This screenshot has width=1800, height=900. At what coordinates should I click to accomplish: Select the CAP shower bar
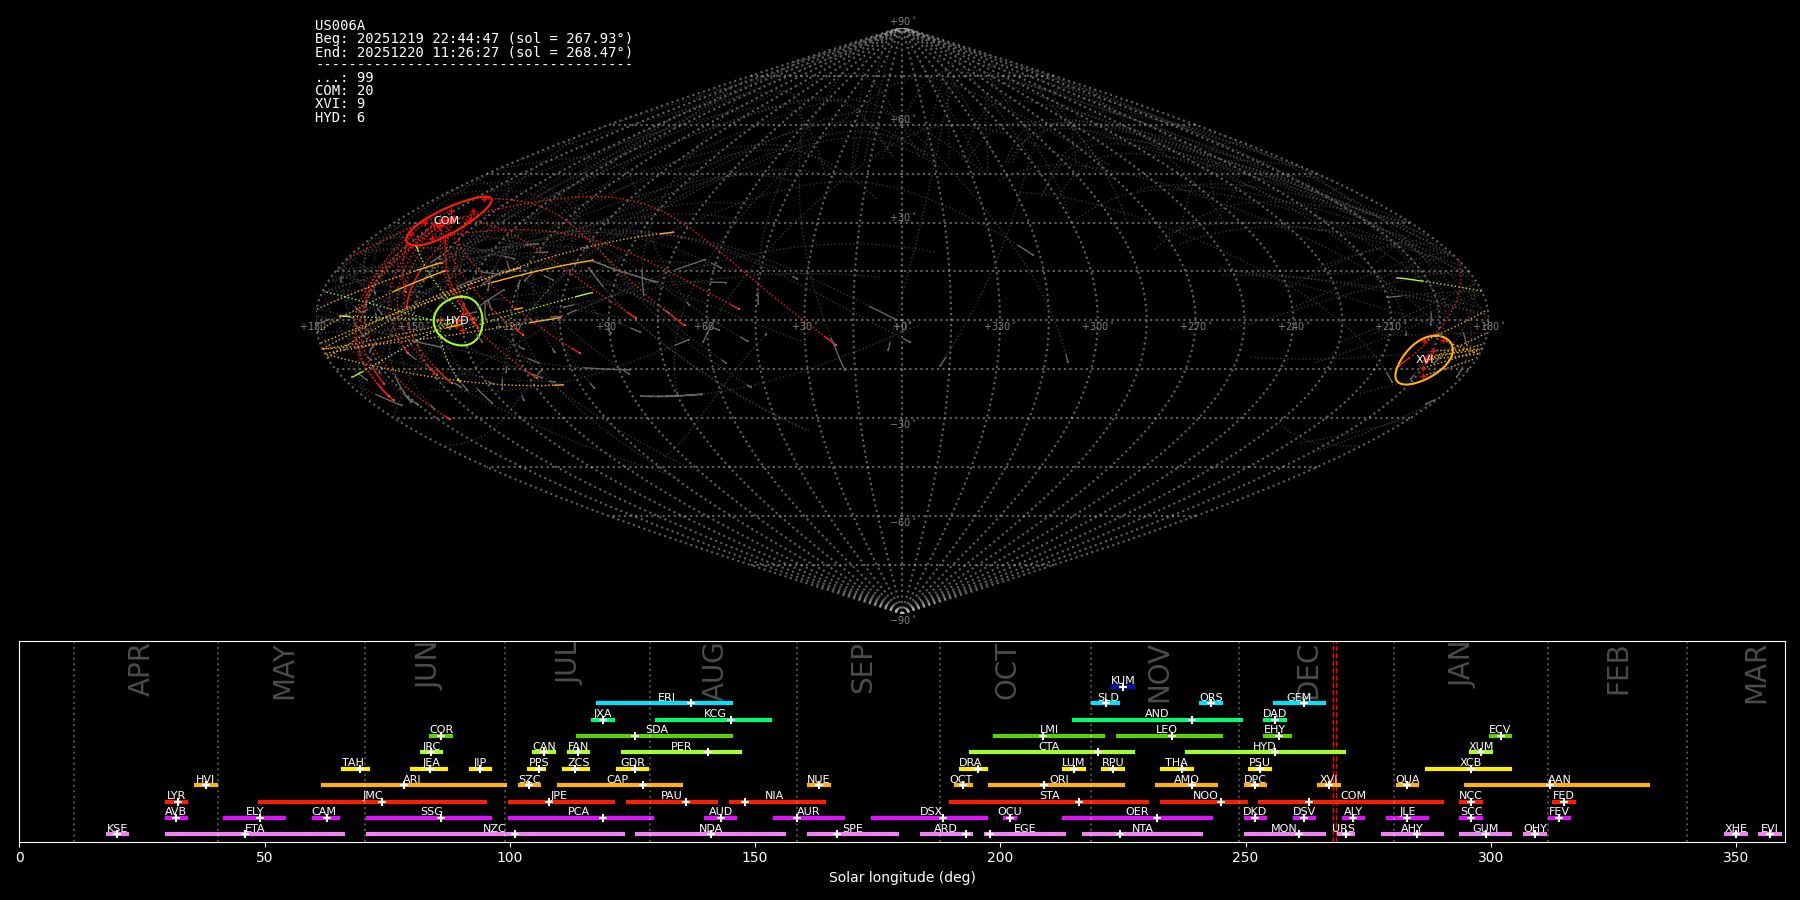click(x=620, y=785)
